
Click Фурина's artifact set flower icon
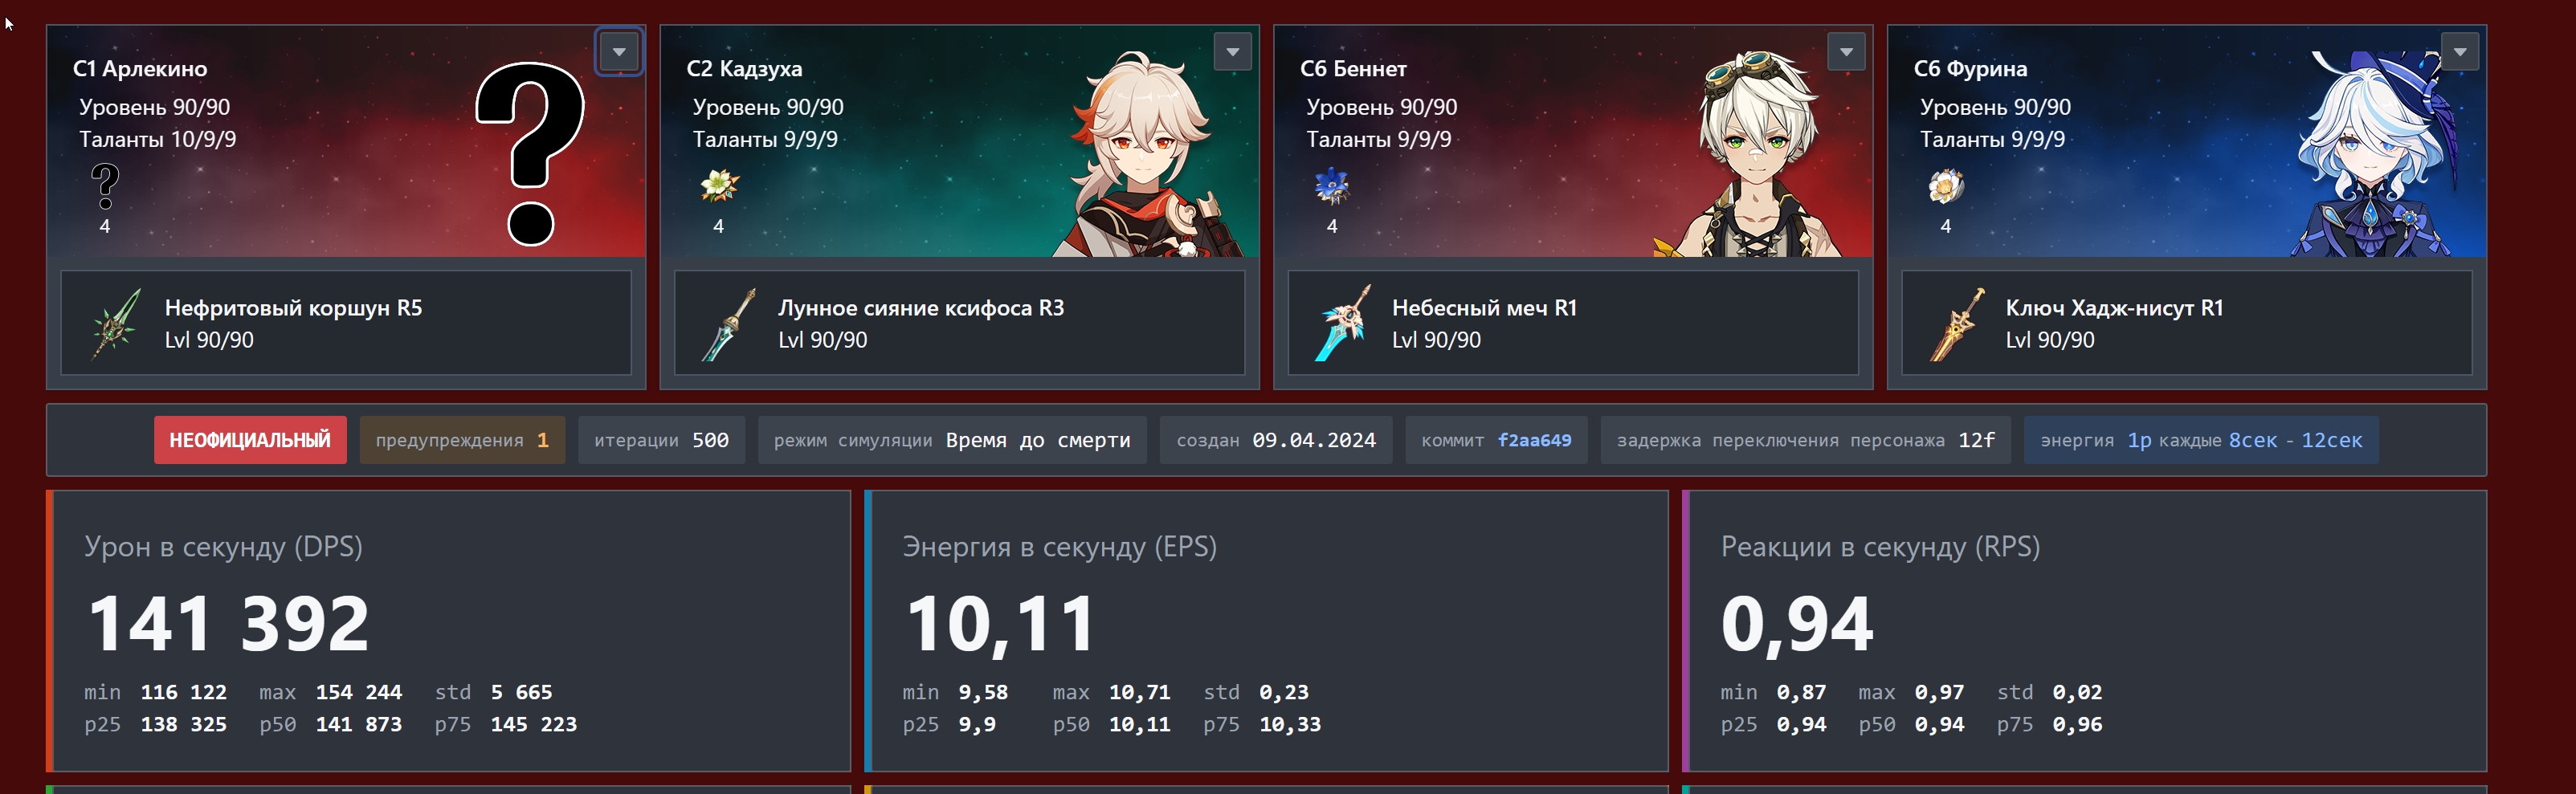[x=1946, y=186]
